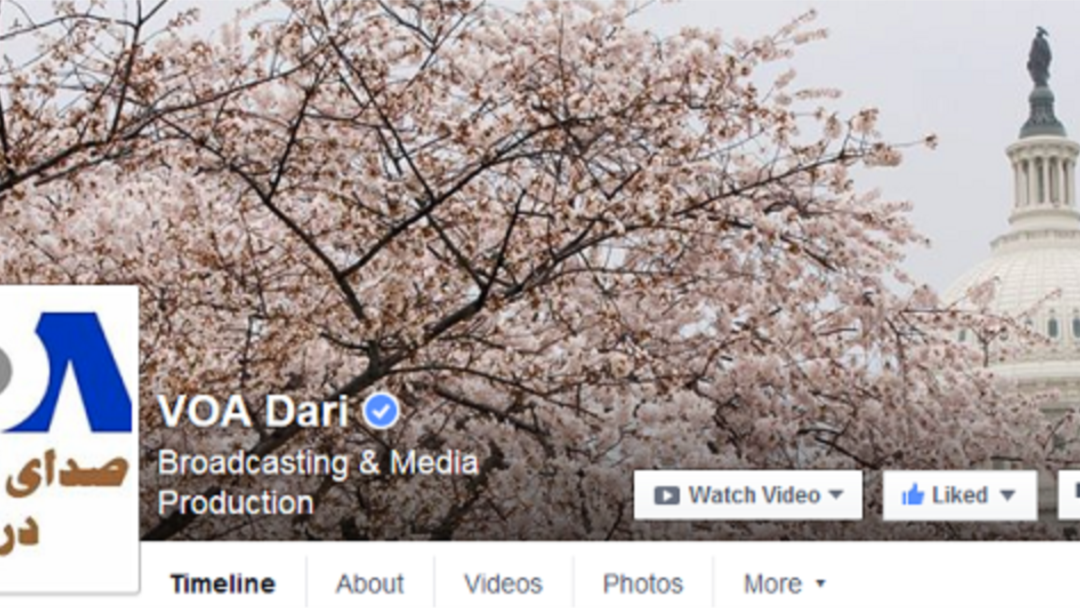Click the video camera icon in Watch Video
This screenshot has height=608, width=1080.
point(667,496)
